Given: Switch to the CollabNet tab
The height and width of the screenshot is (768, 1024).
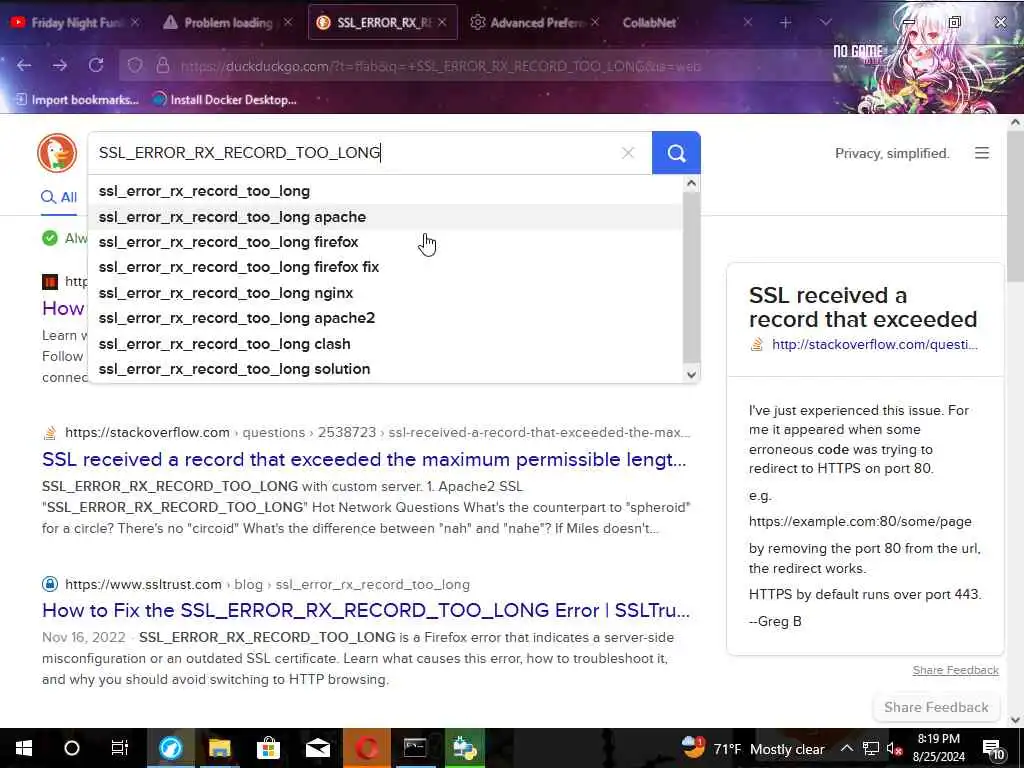Looking at the screenshot, I should coord(649,22).
